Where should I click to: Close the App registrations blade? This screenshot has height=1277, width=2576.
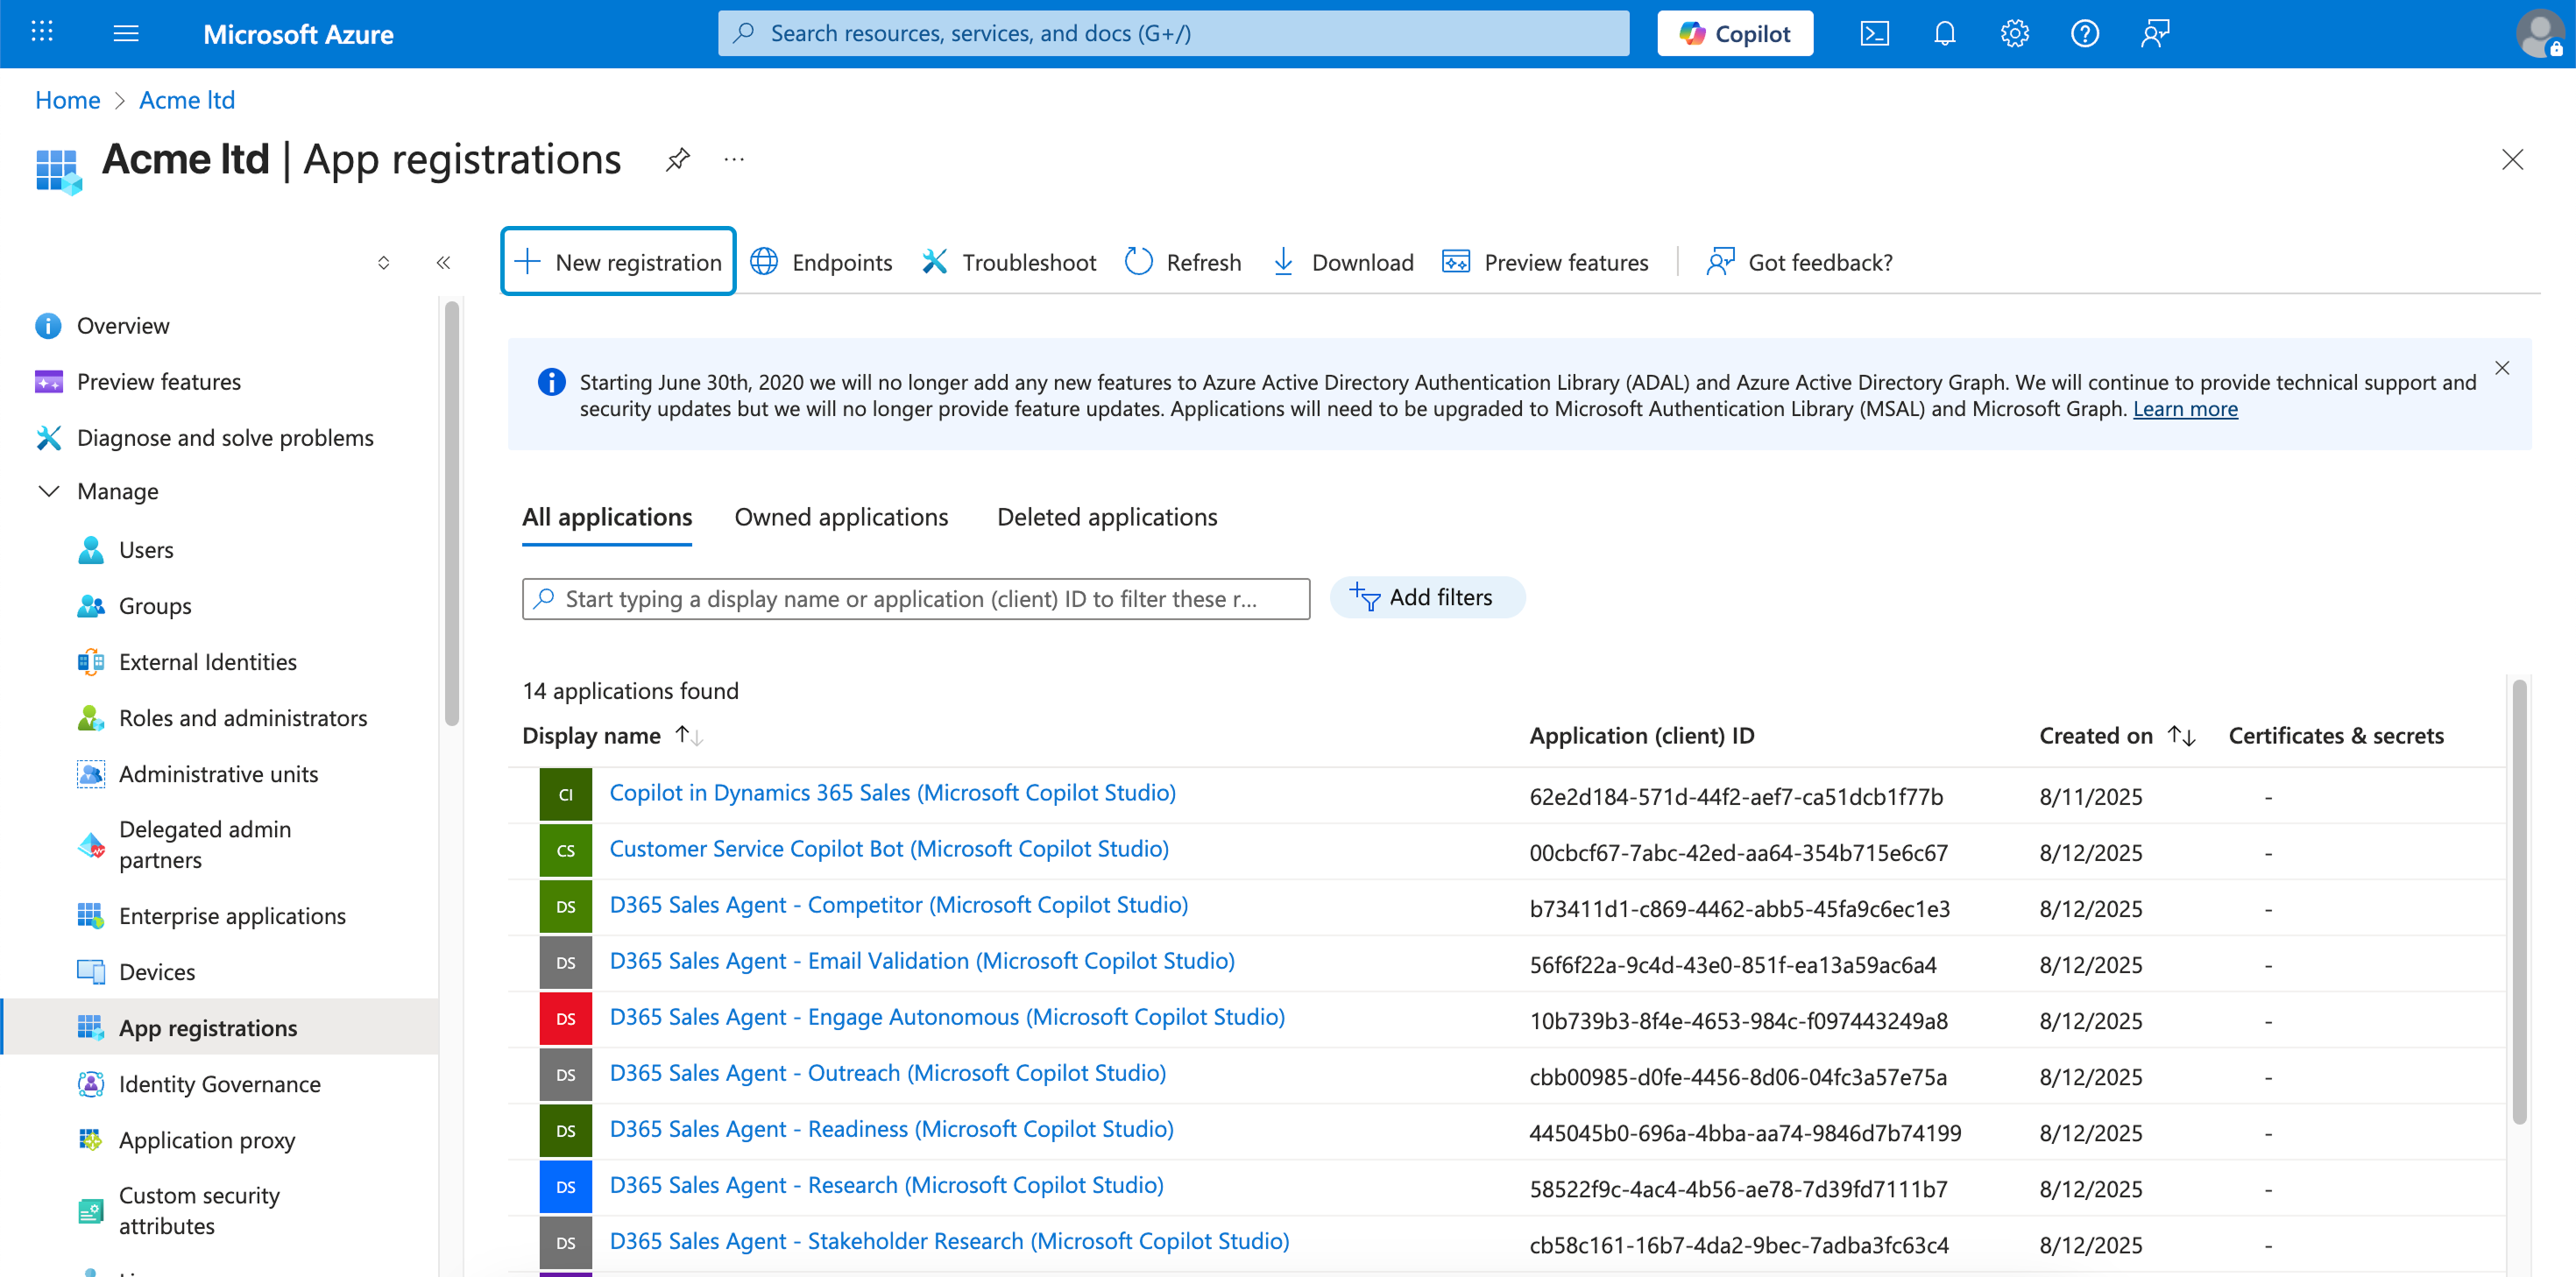[x=2512, y=159]
